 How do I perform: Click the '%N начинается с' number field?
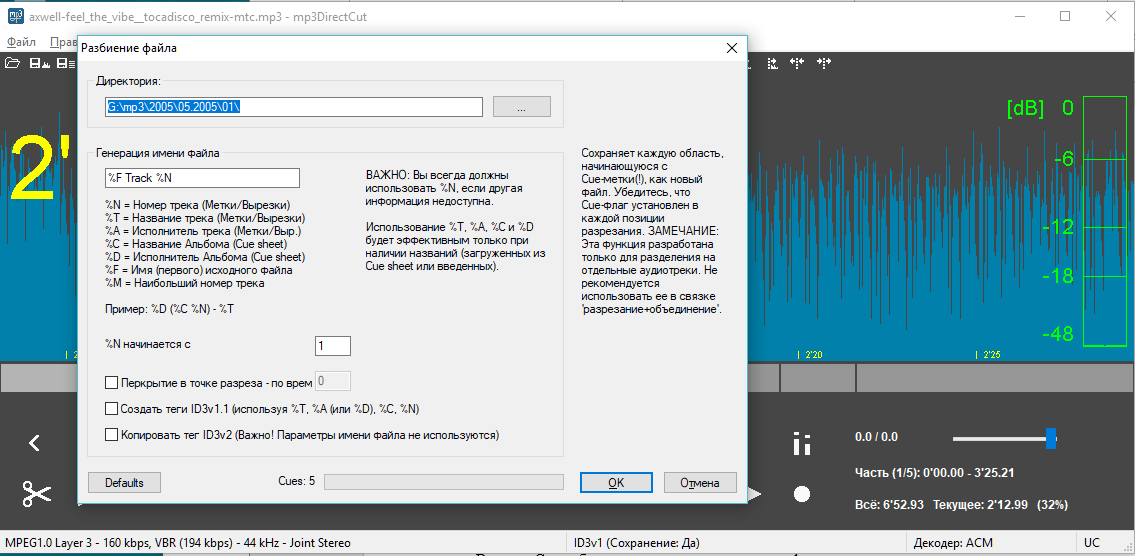click(332, 345)
